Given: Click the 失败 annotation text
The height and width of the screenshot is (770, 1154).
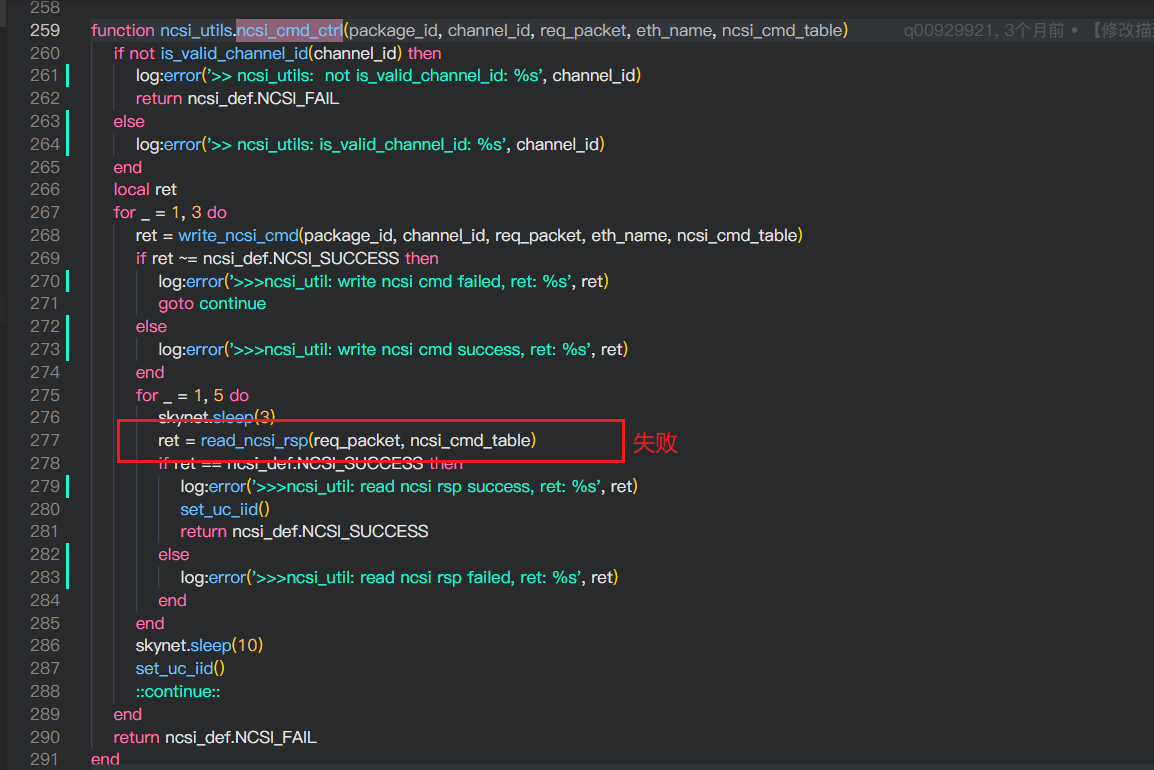Looking at the screenshot, I should coord(655,443).
